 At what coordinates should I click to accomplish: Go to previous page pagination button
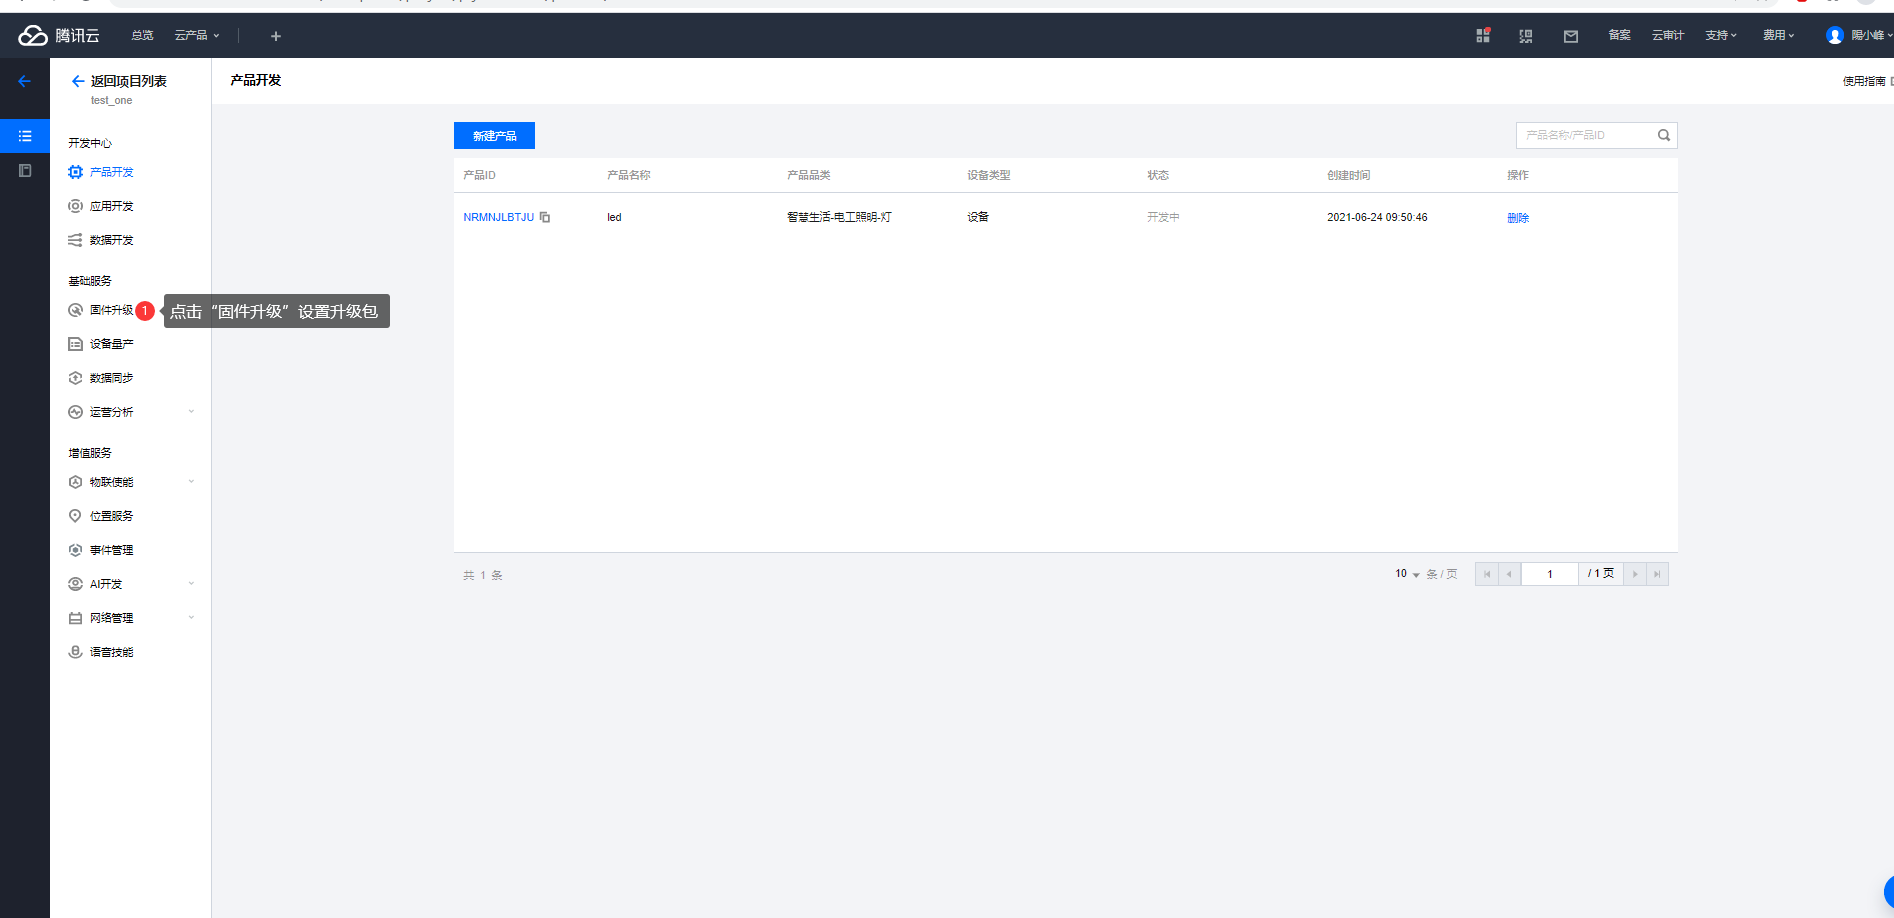[x=1509, y=574]
